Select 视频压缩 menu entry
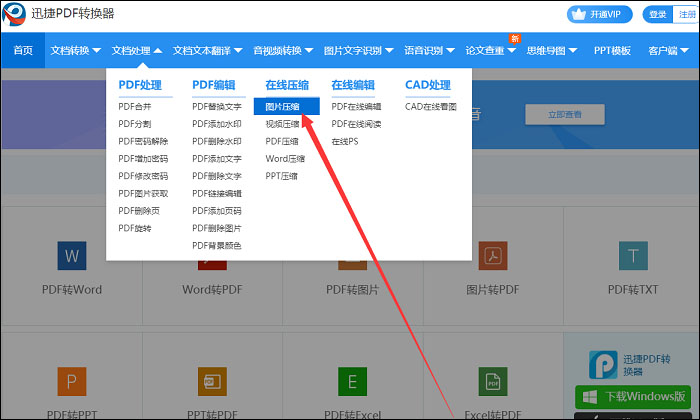Image resolution: width=700 pixels, height=420 pixels. coord(282,124)
